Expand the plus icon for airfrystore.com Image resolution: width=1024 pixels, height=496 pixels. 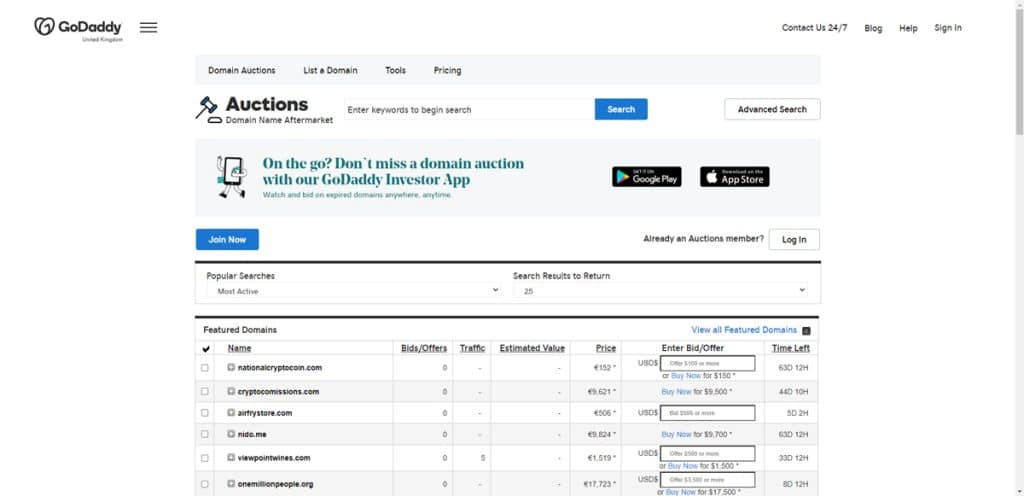(x=231, y=412)
